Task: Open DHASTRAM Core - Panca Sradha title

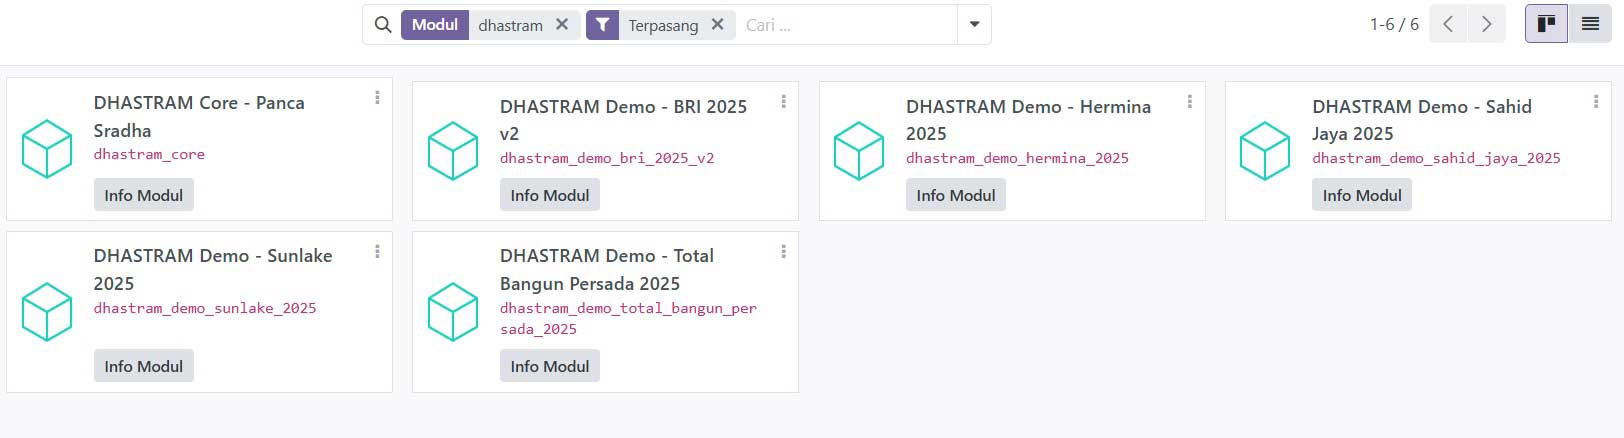Action: coord(199,116)
